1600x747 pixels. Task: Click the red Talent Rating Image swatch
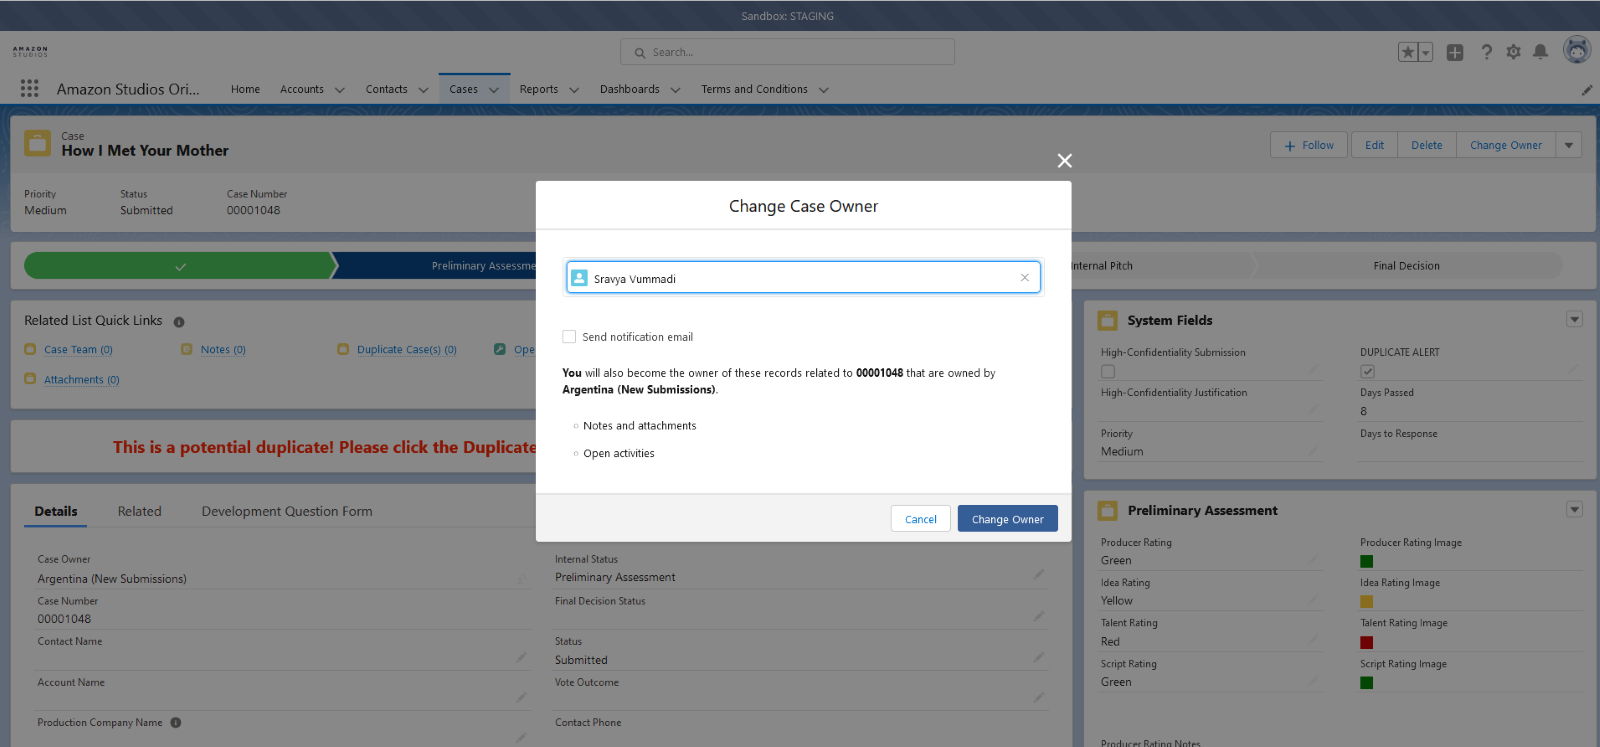coord(1367,642)
